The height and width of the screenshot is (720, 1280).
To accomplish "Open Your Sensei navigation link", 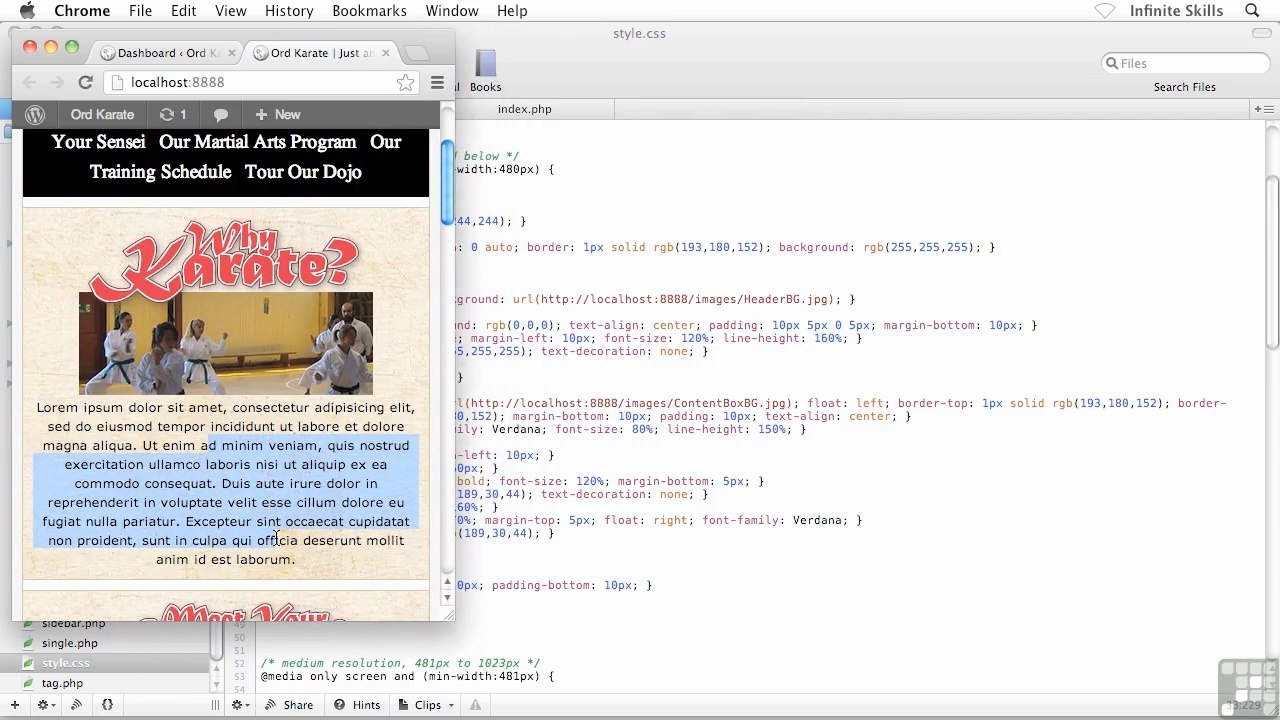I will coord(98,142).
